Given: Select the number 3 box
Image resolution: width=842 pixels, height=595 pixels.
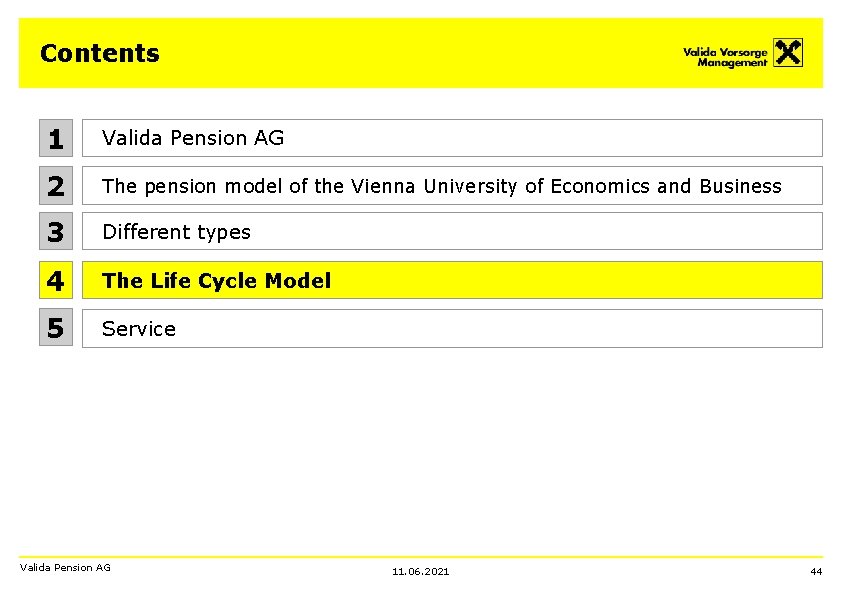Looking at the screenshot, I should click(x=56, y=232).
